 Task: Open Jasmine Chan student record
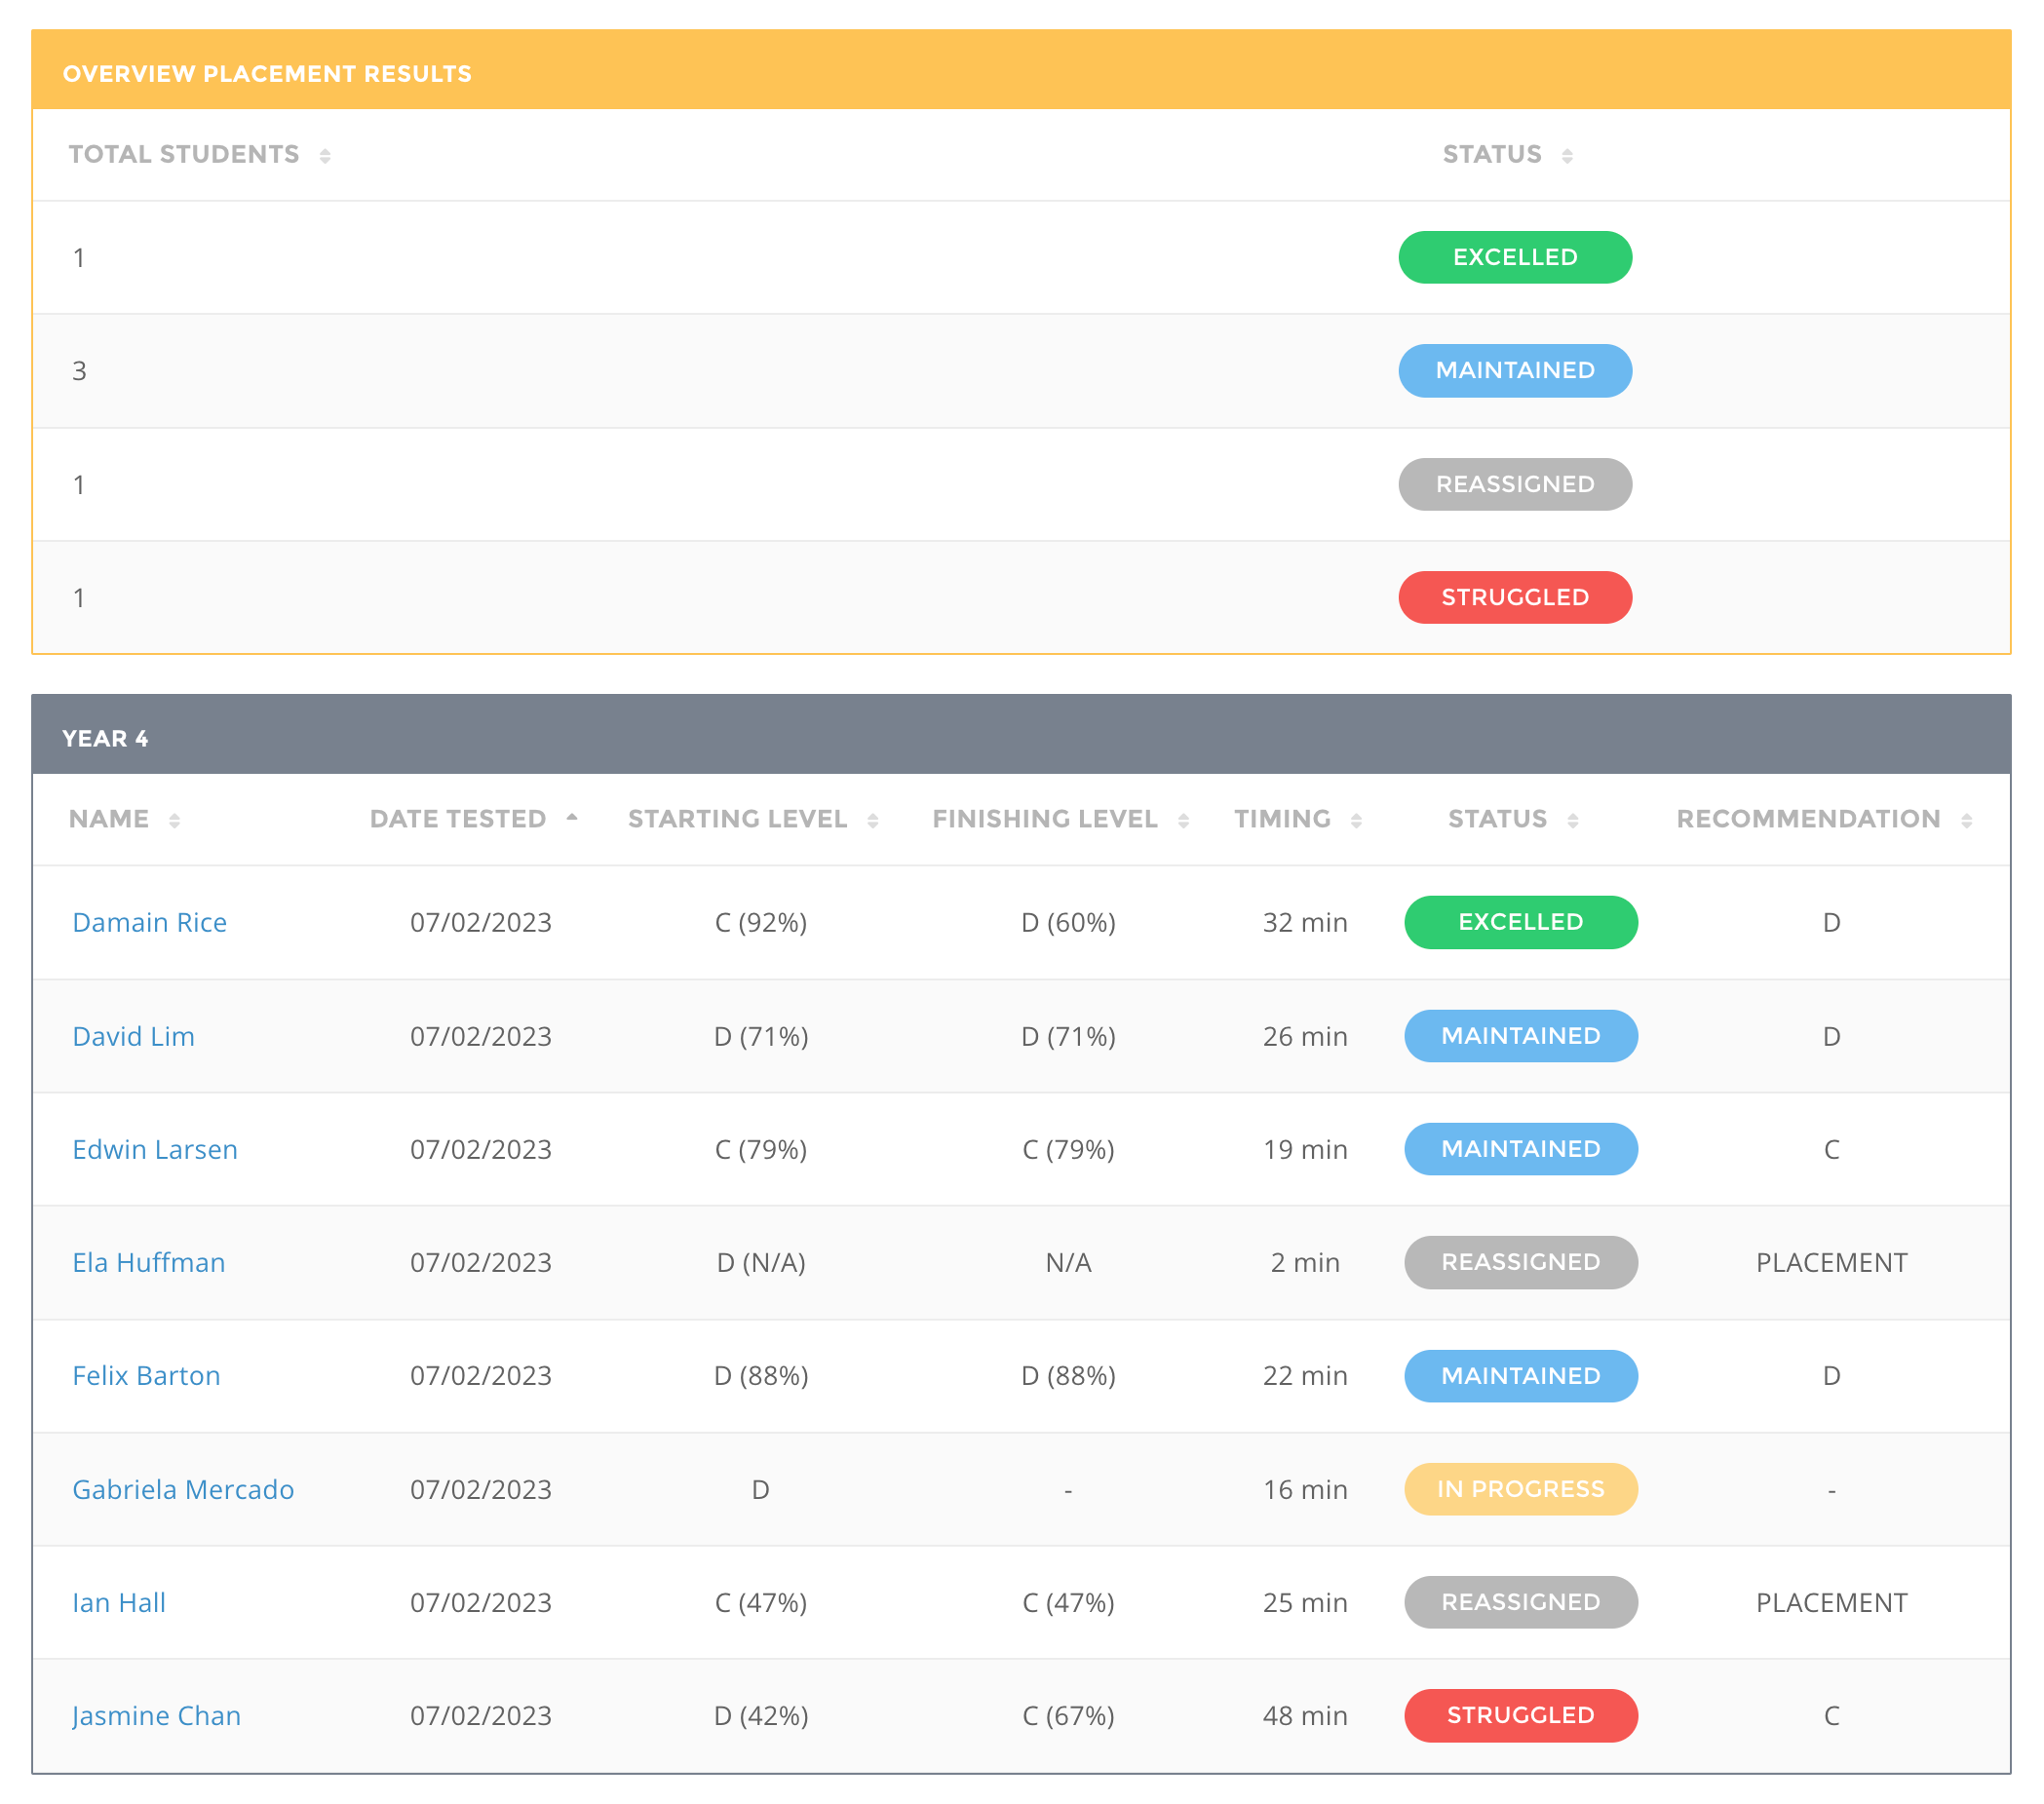click(156, 1715)
